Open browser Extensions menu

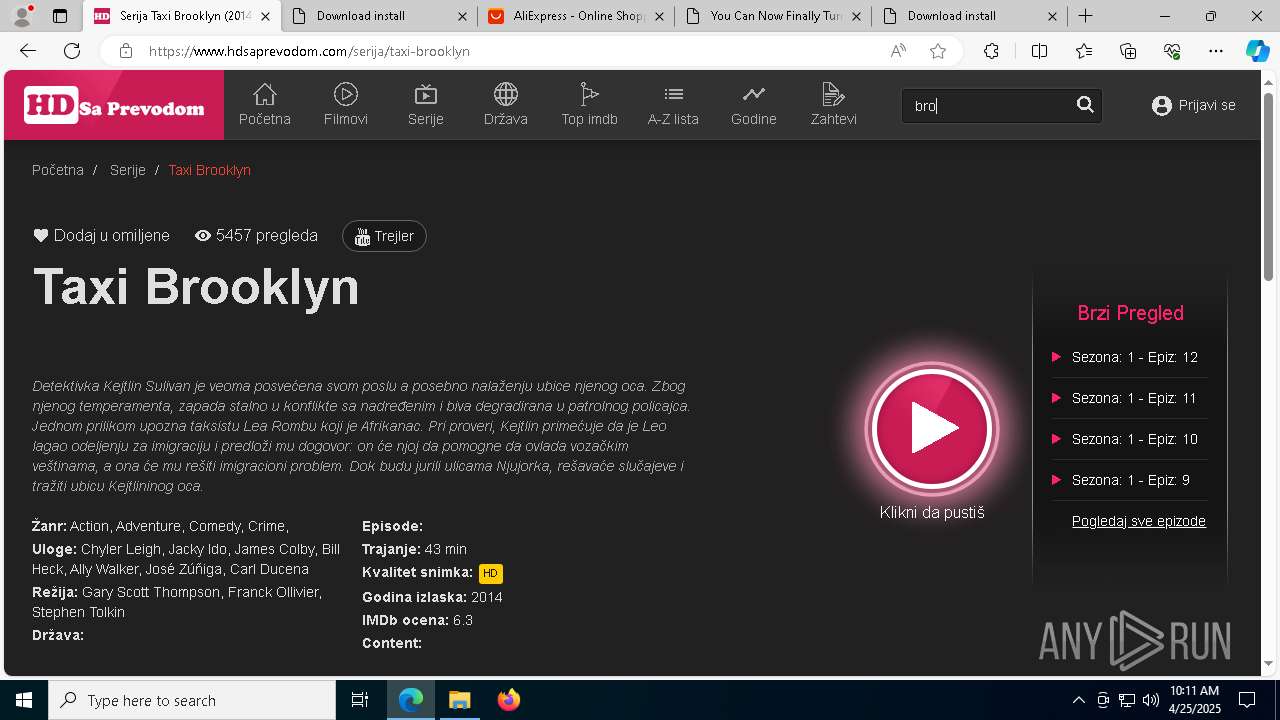click(991, 51)
